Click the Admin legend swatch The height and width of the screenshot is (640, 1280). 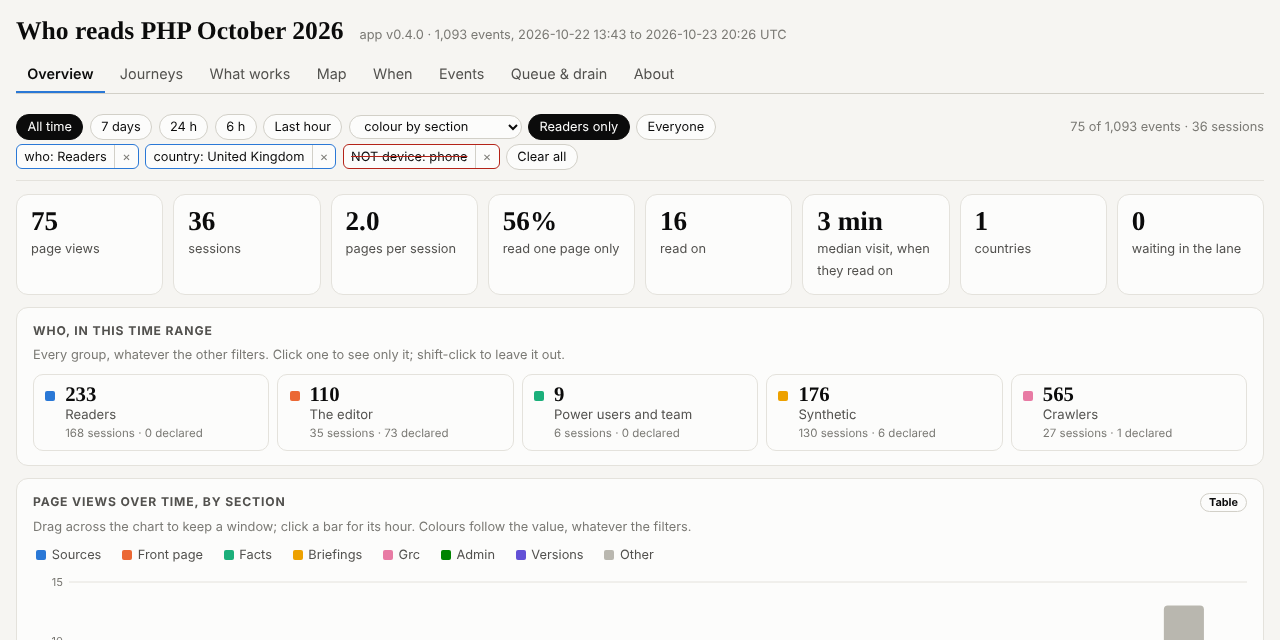[x=446, y=555]
